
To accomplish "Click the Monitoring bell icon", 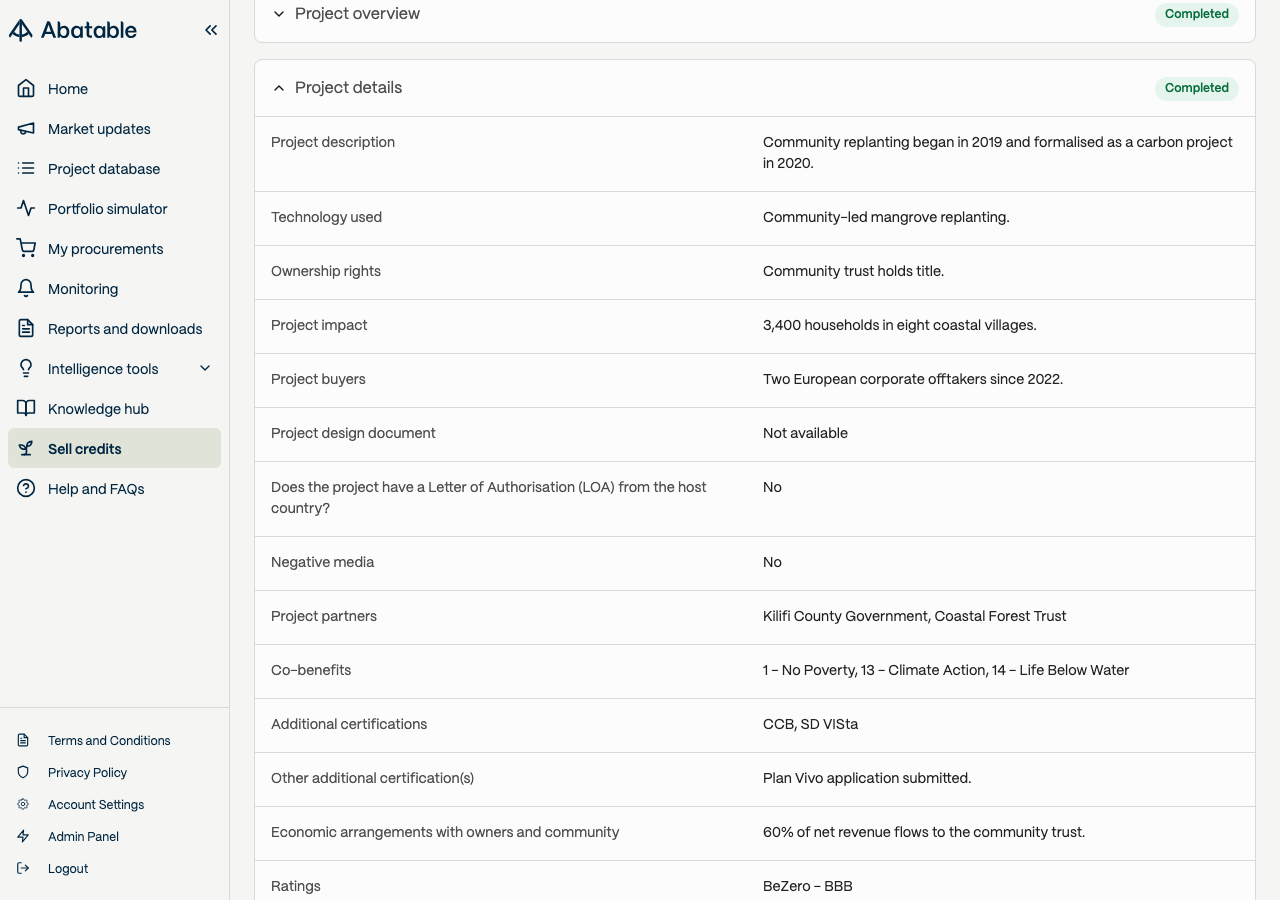I will [x=27, y=289].
